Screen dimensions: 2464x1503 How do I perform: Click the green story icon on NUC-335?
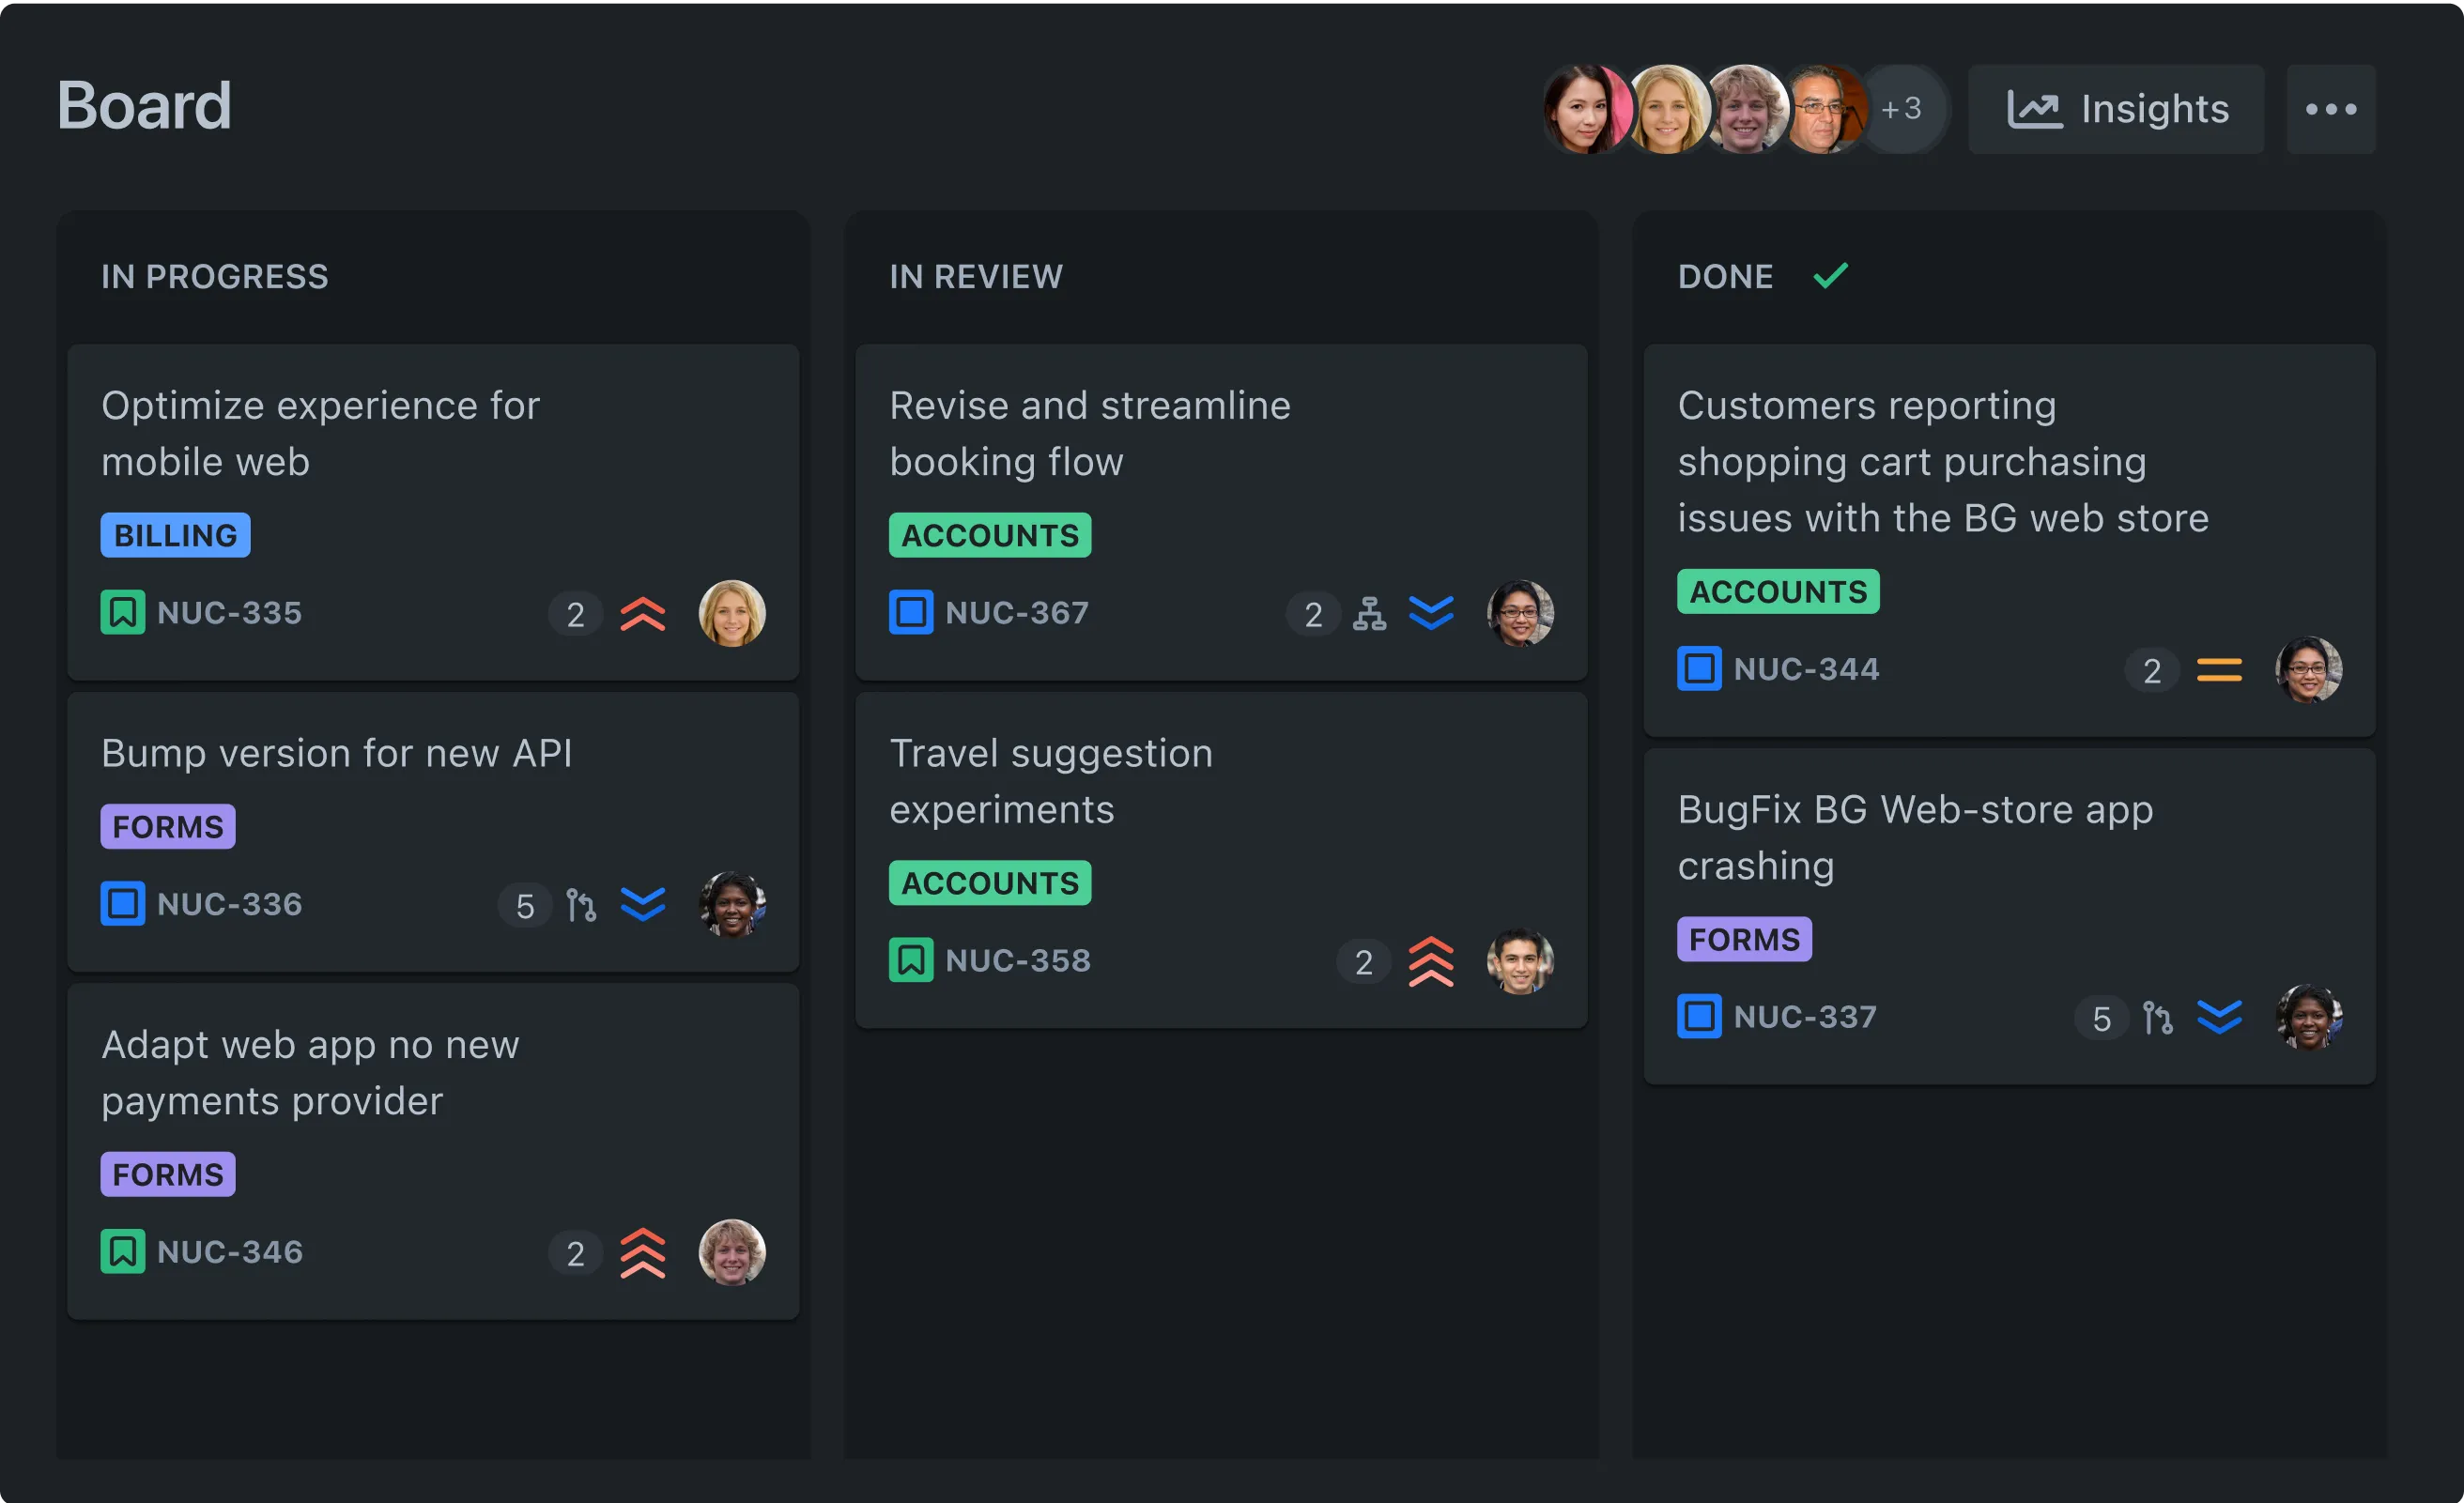click(122, 613)
